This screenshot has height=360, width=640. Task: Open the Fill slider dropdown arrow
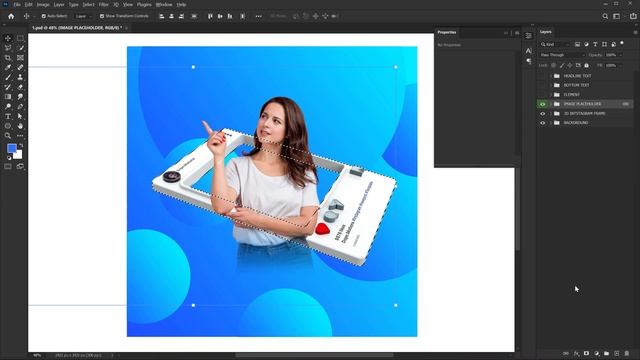click(621, 65)
